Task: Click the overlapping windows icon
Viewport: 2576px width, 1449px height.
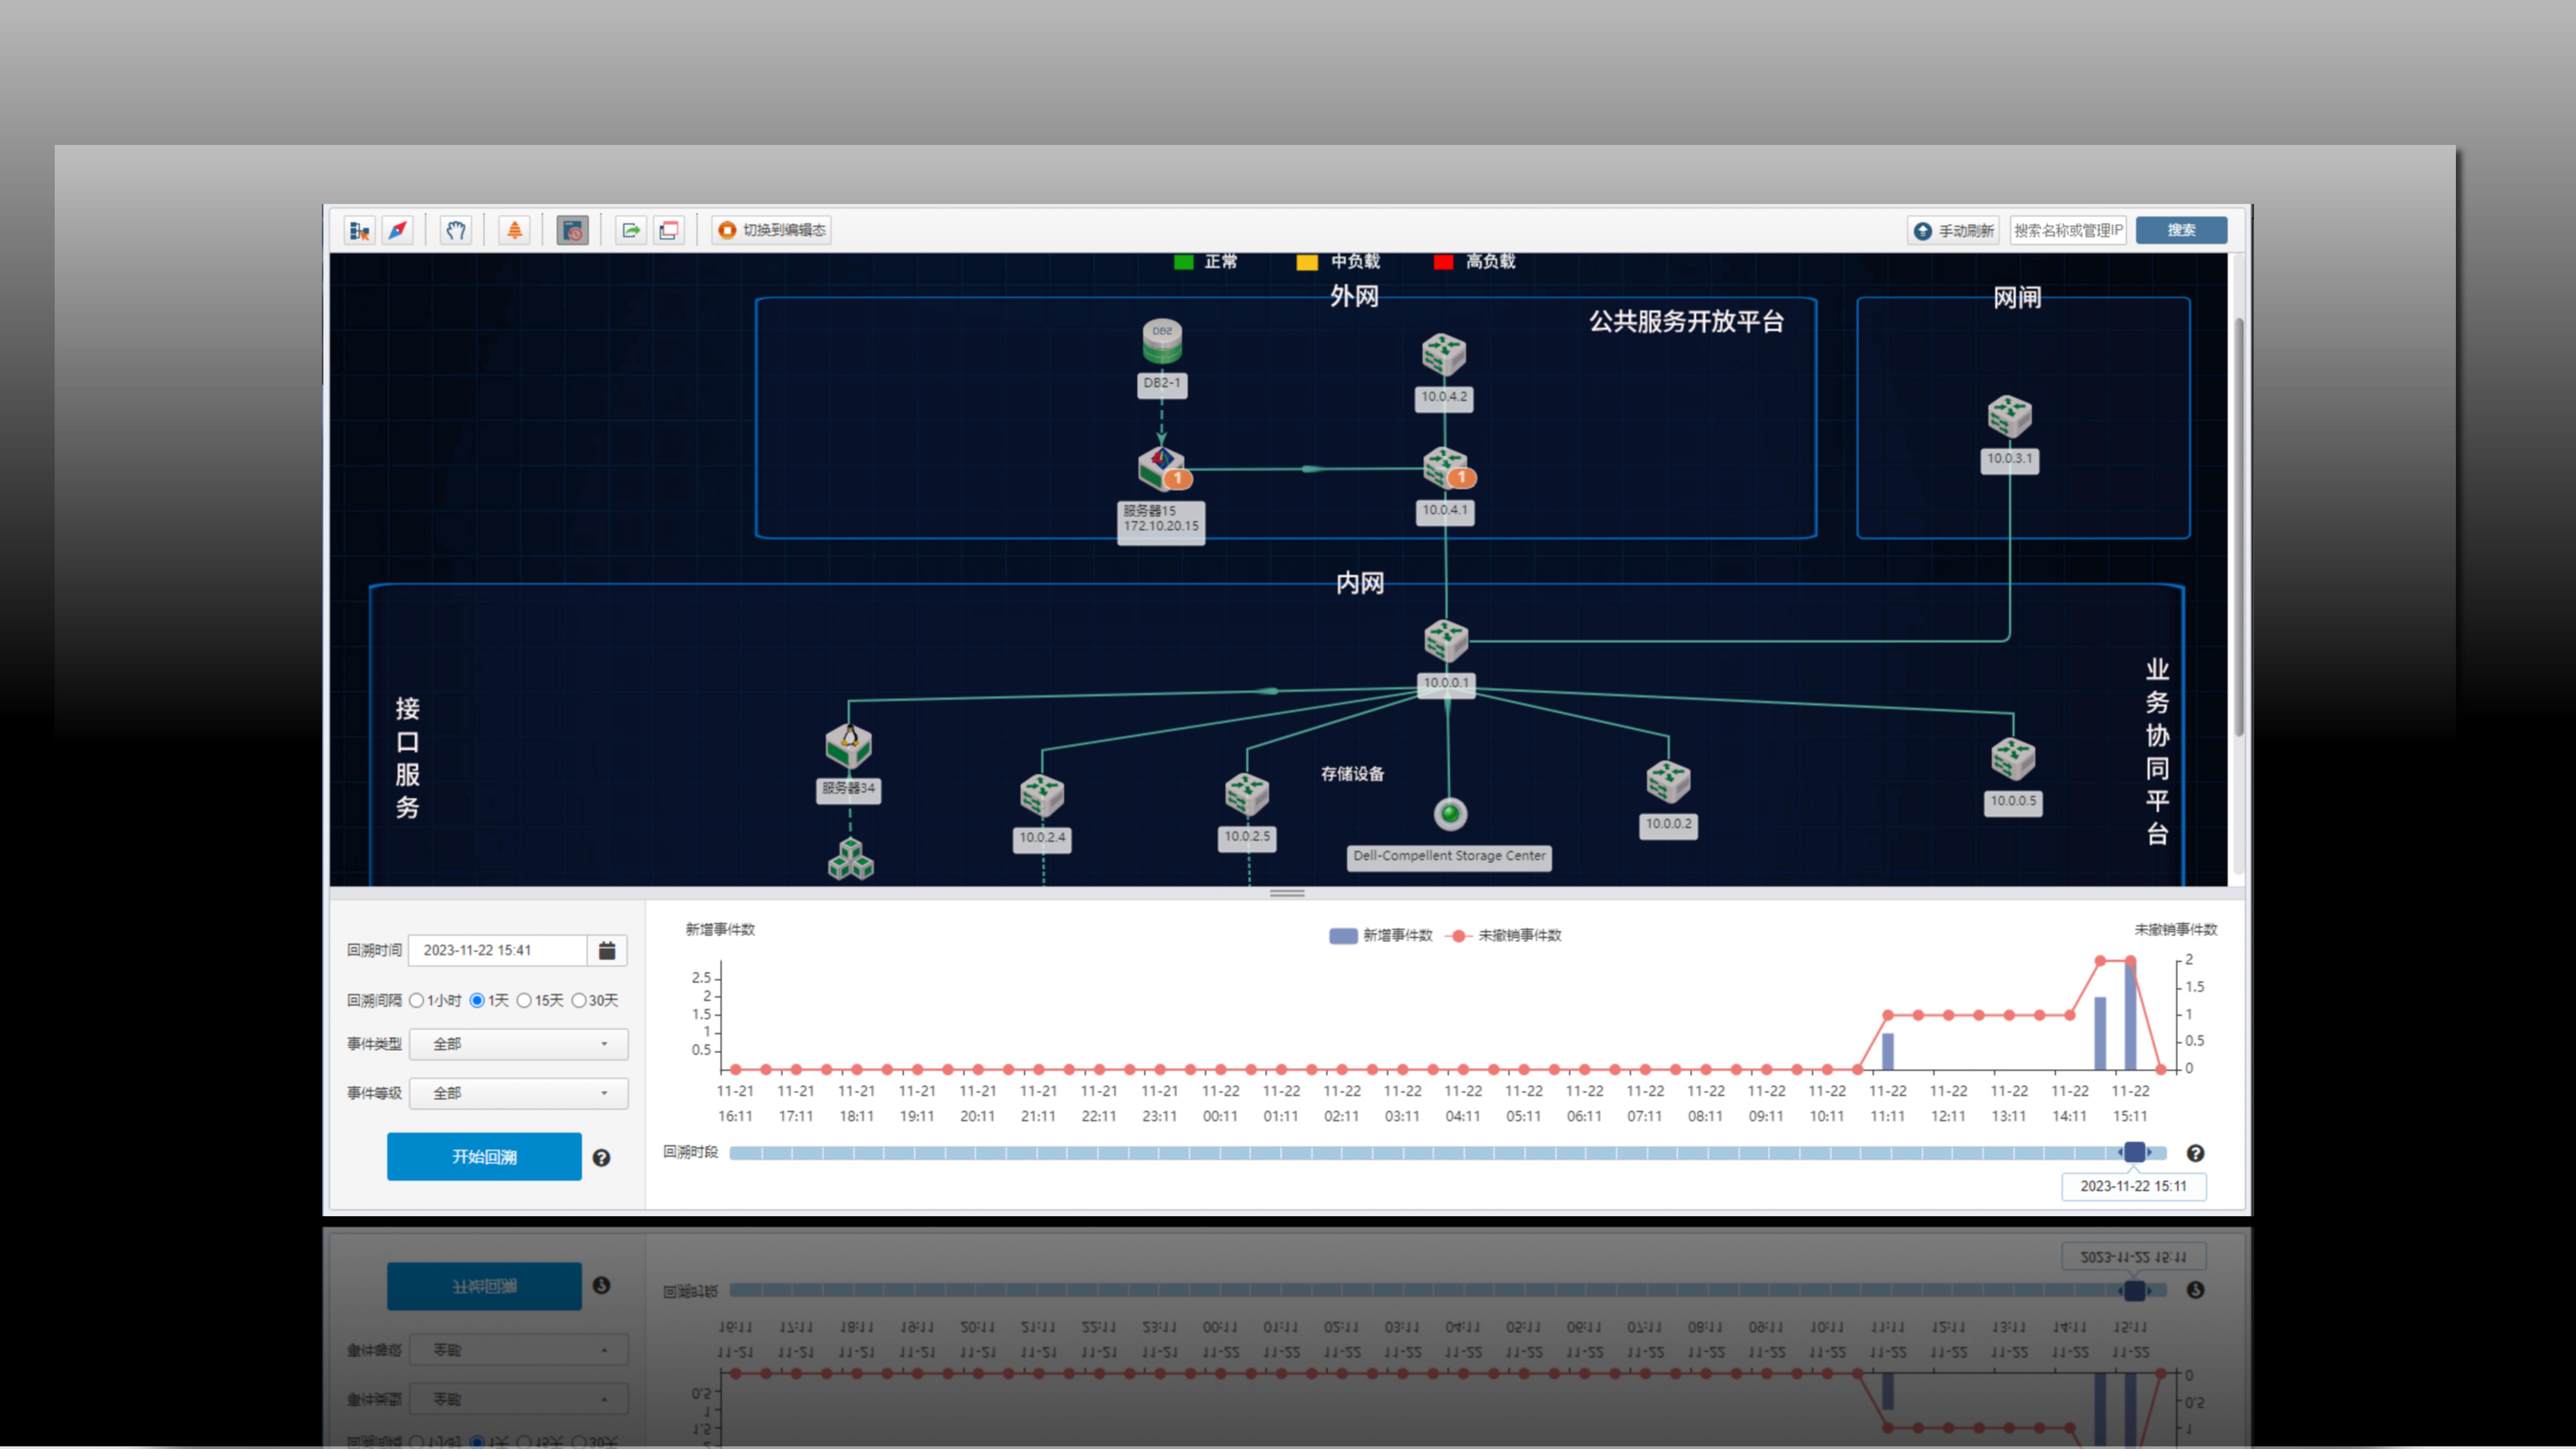Action: point(669,230)
